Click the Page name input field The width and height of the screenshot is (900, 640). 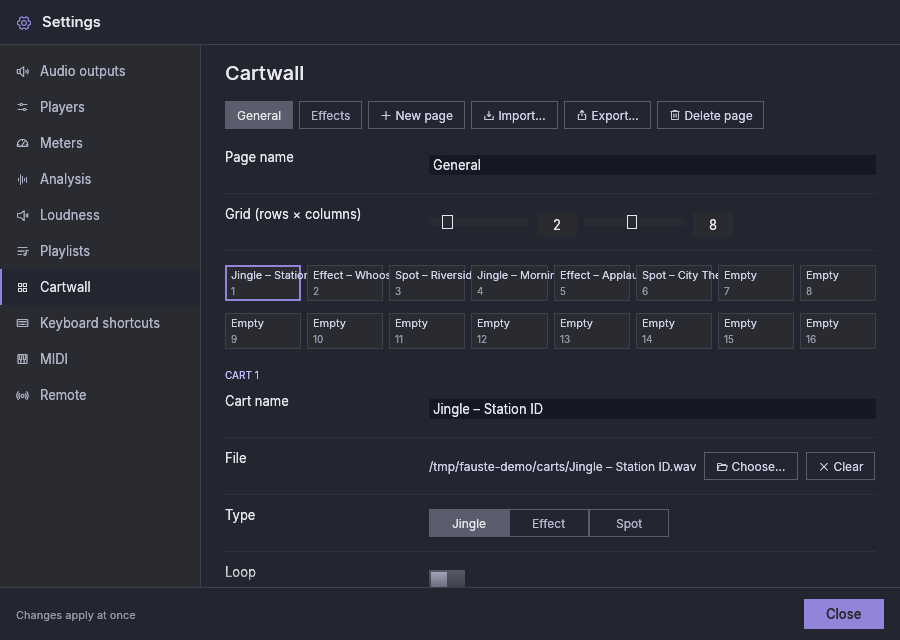652,165
